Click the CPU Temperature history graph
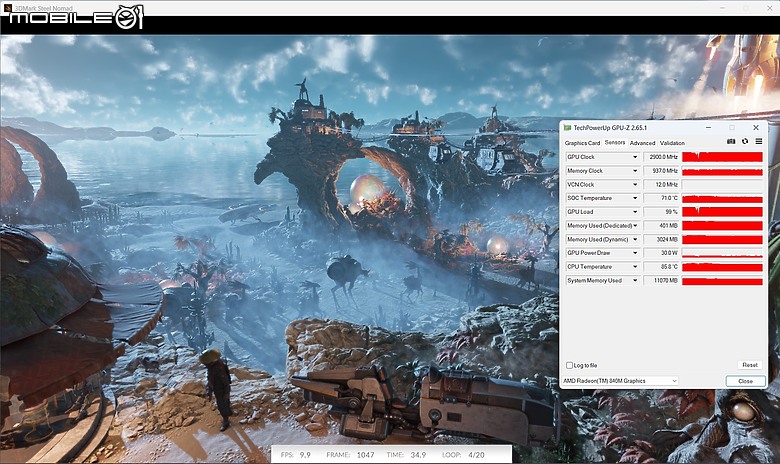Viewport: 780px width, 464px height. tap(722, 267)
